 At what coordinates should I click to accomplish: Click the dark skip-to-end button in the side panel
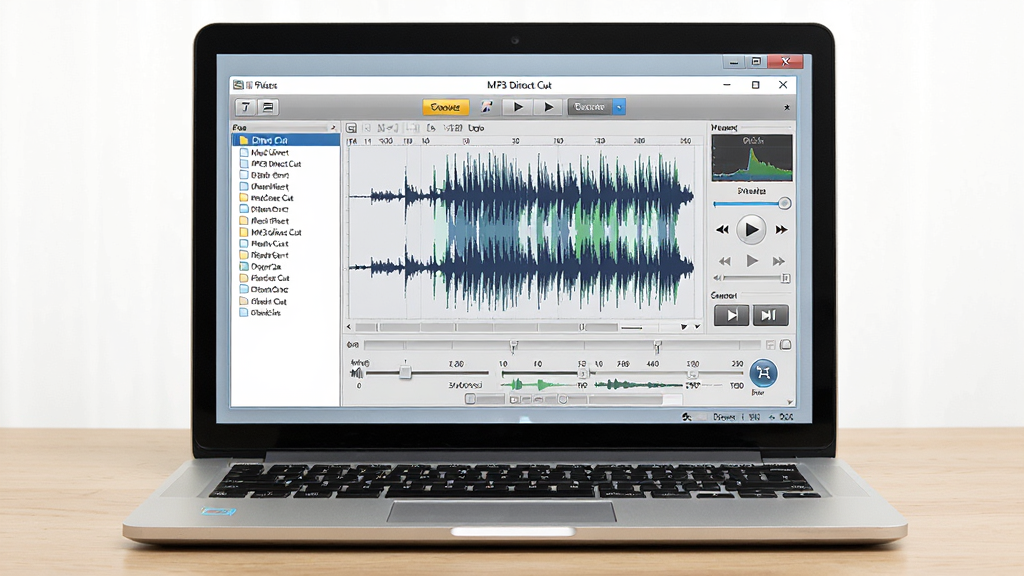coord(770,315)
